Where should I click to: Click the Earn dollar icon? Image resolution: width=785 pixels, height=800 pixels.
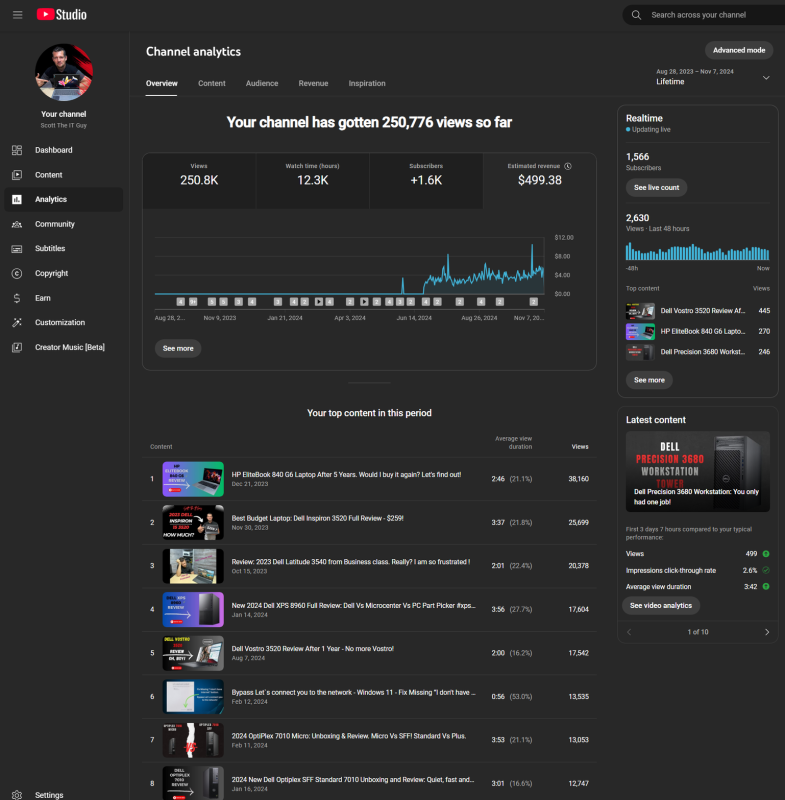pos(17,298)
